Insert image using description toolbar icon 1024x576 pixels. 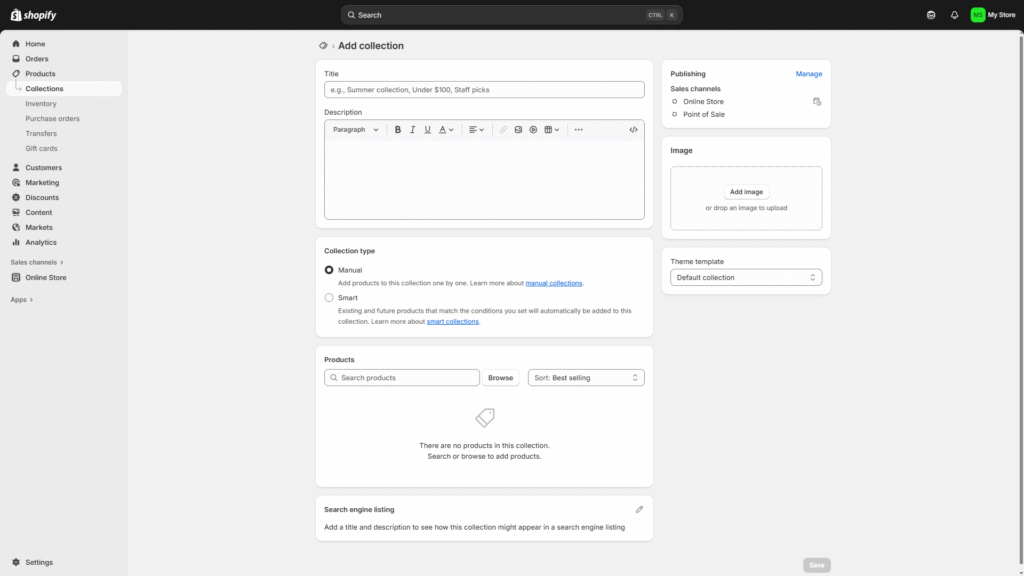pos(518,130)
